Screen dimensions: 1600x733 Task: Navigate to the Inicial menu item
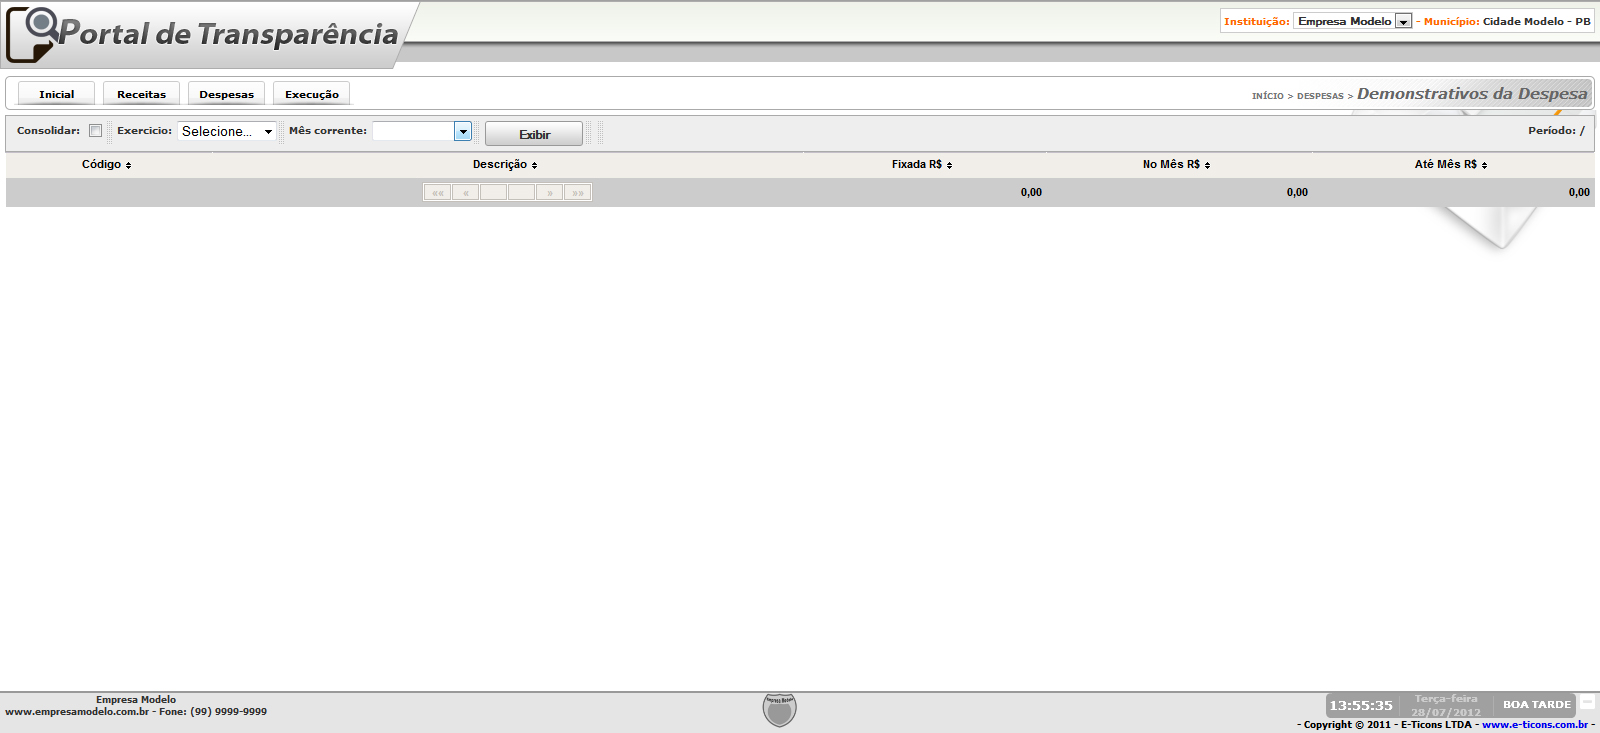click(x=57, y=94)
